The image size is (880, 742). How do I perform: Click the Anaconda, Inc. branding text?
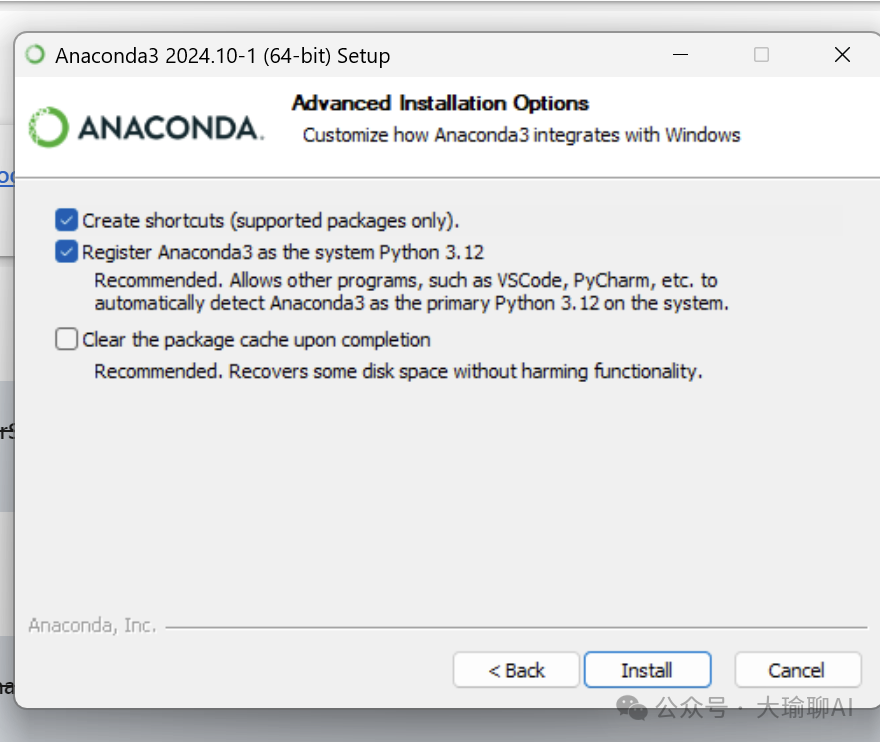point(92,626)
